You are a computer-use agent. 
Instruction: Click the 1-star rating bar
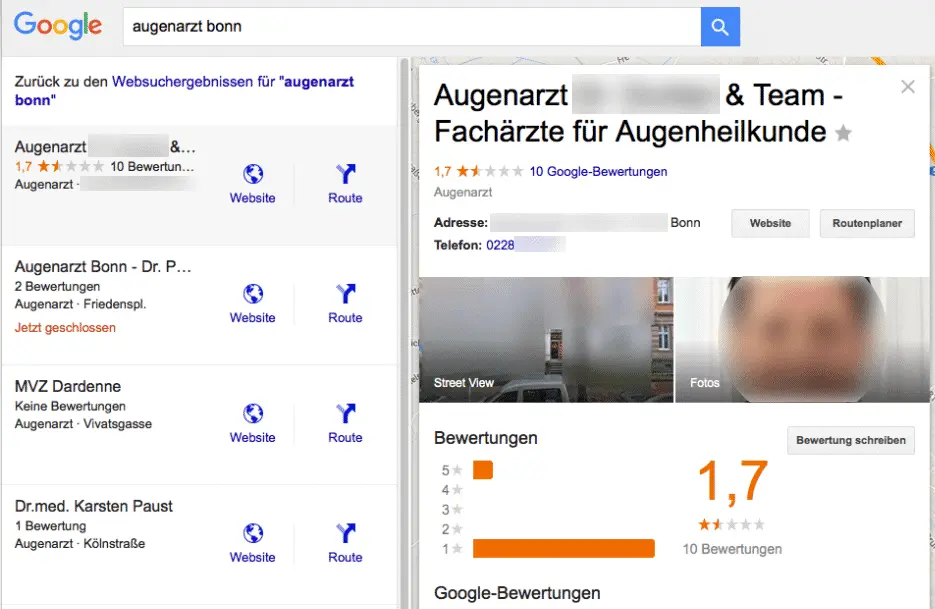point(564,548)
